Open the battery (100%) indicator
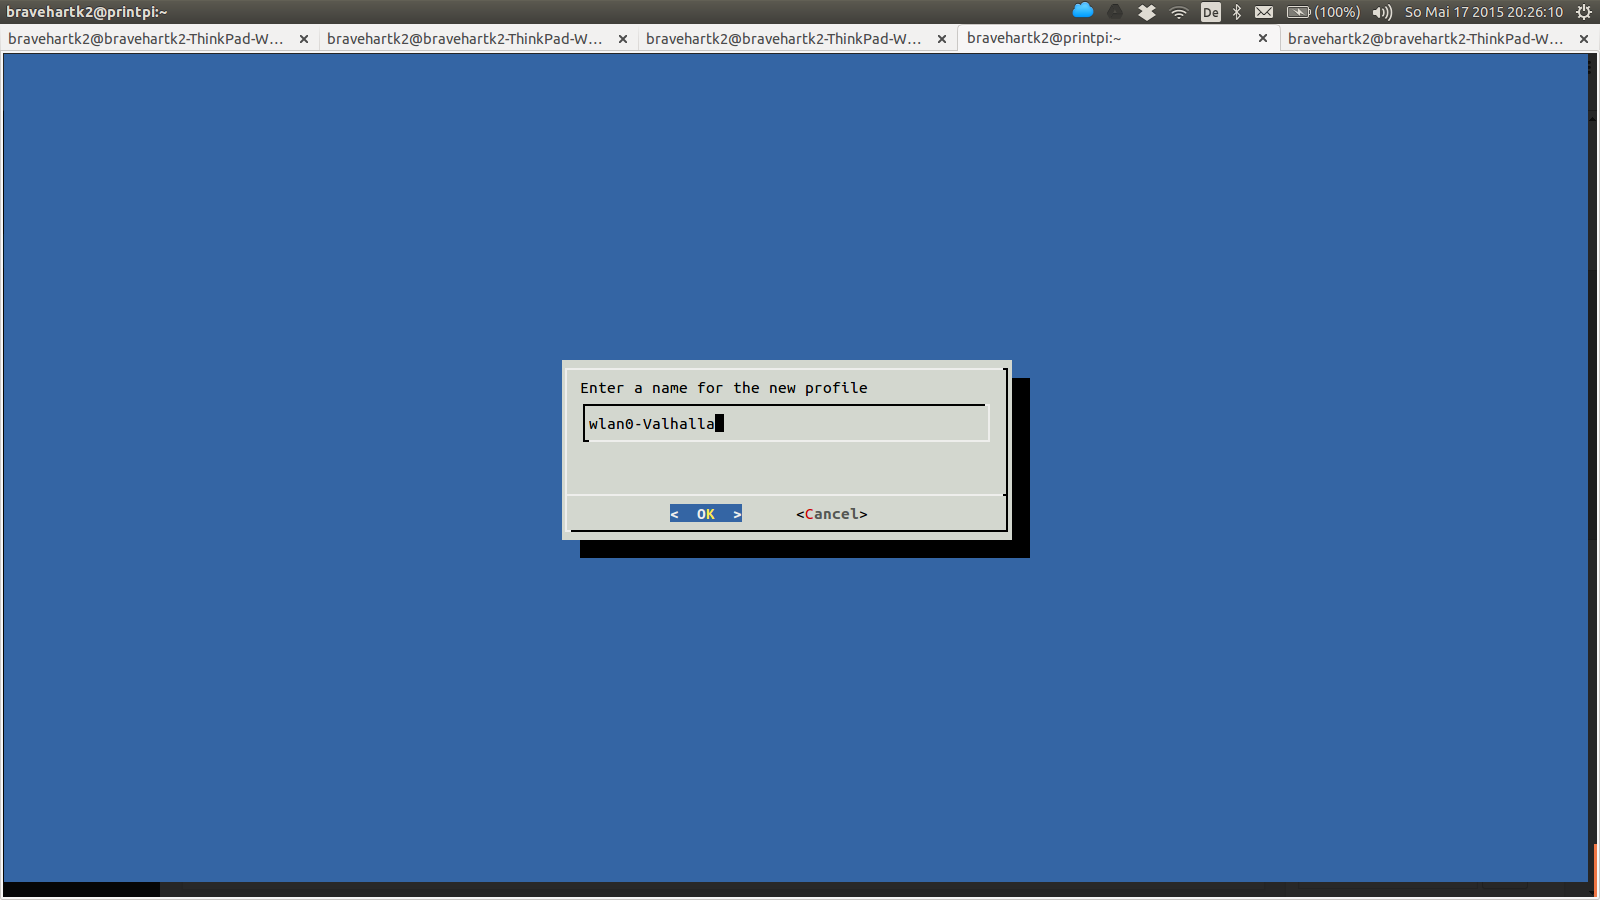This screenshot has height=900, width=1600. (1323, 12)
